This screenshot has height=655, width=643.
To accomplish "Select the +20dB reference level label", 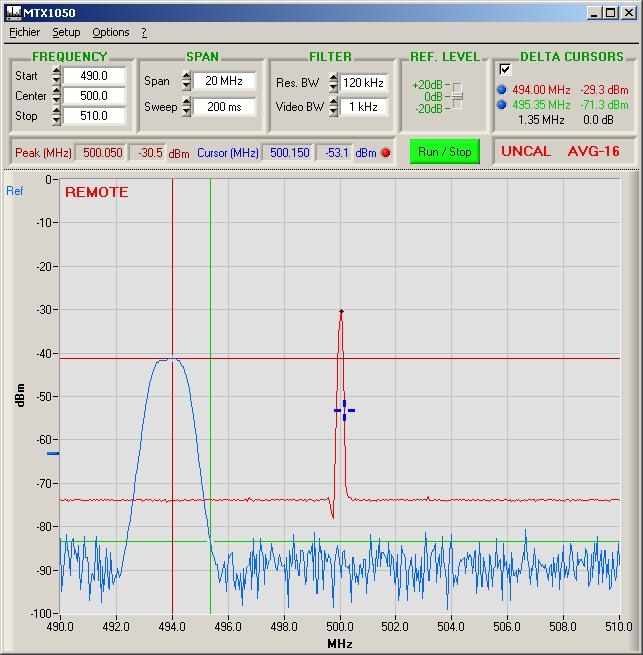I will click(x=427, y=85).
